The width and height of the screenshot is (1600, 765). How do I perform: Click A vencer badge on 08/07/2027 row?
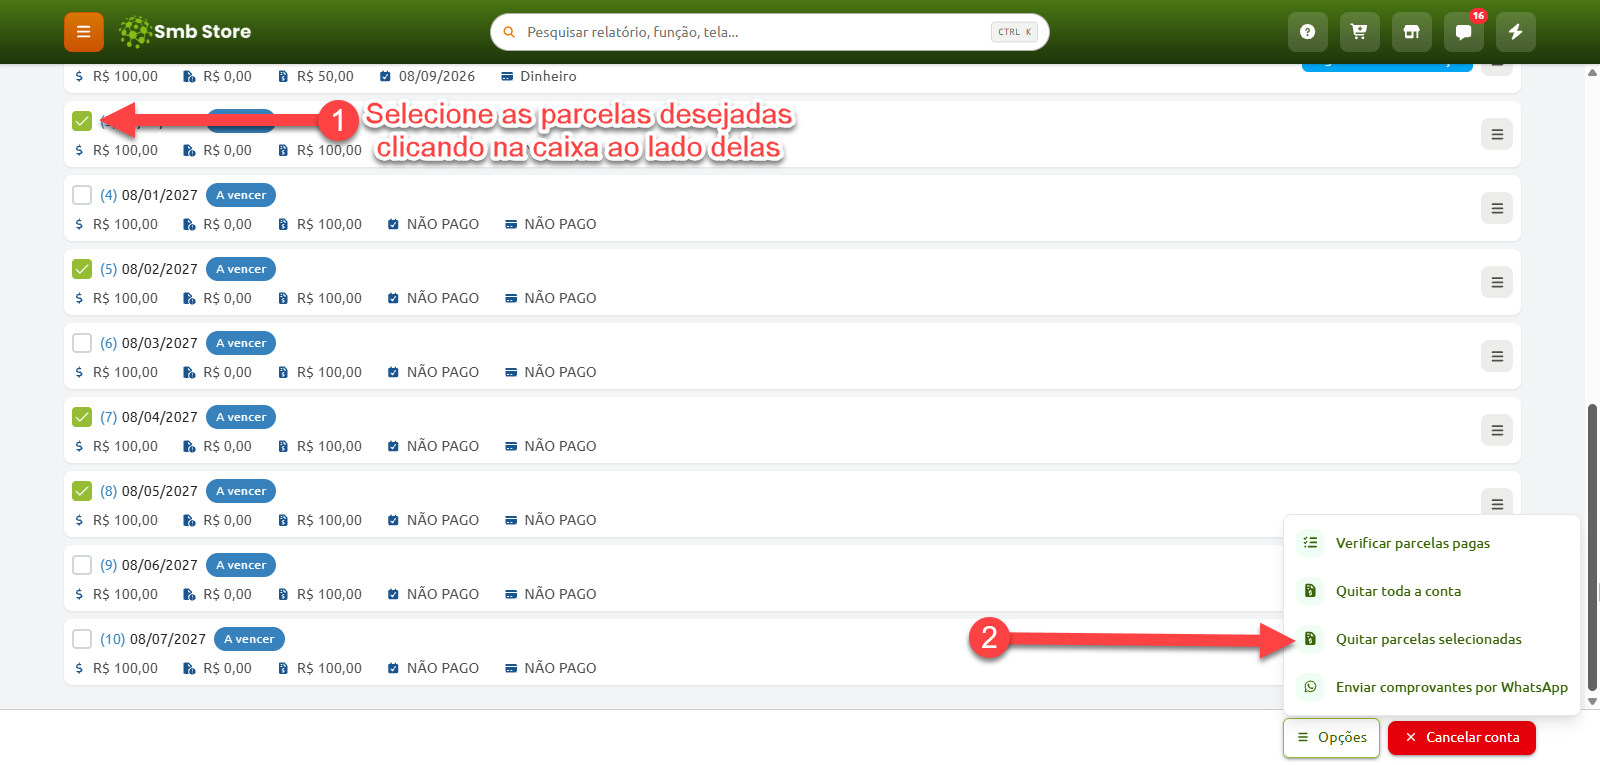pos(249,639)
